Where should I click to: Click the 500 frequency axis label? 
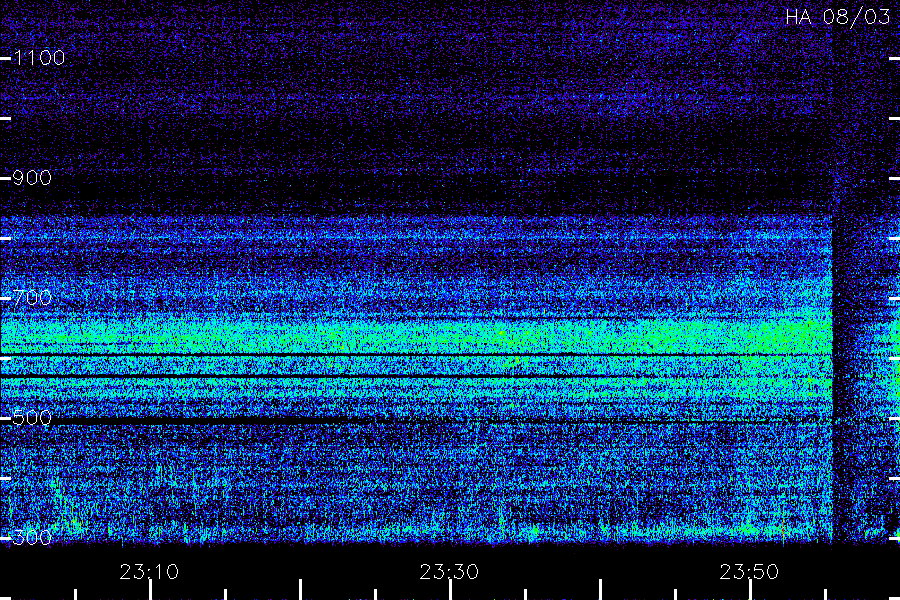[32, 418]
